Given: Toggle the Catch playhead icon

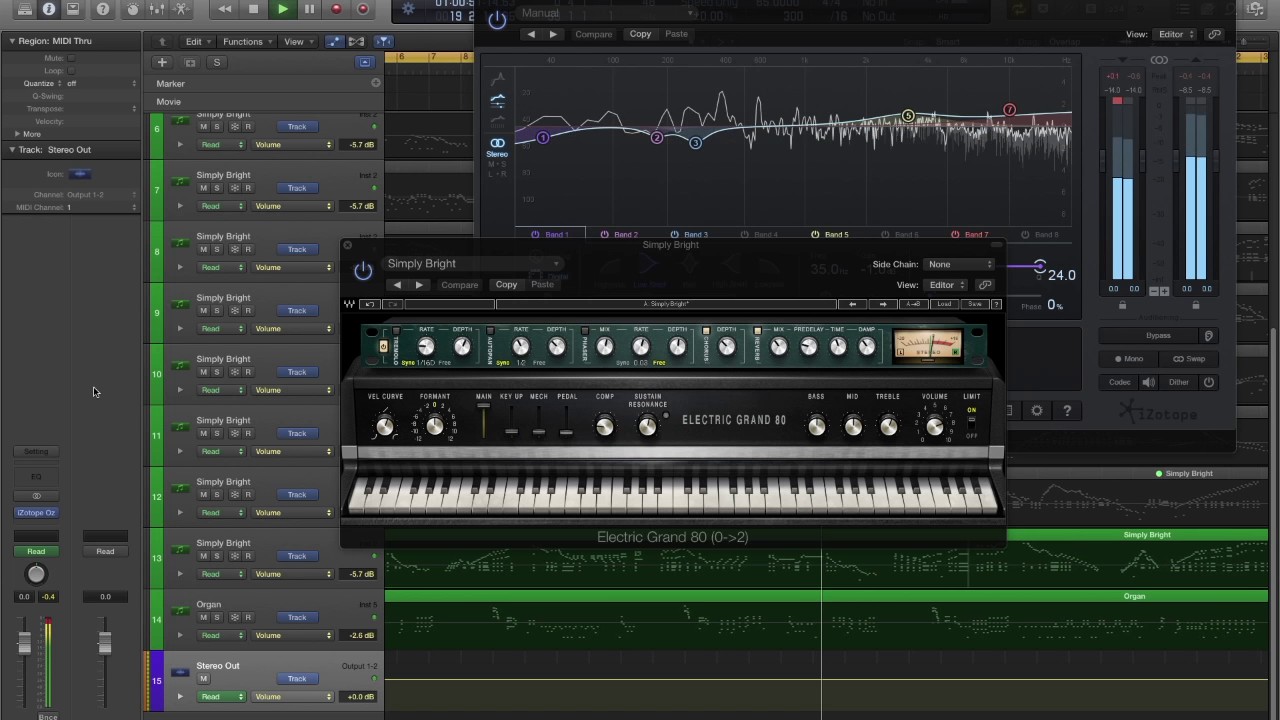Looking at the screenshot, I should 383,42.
